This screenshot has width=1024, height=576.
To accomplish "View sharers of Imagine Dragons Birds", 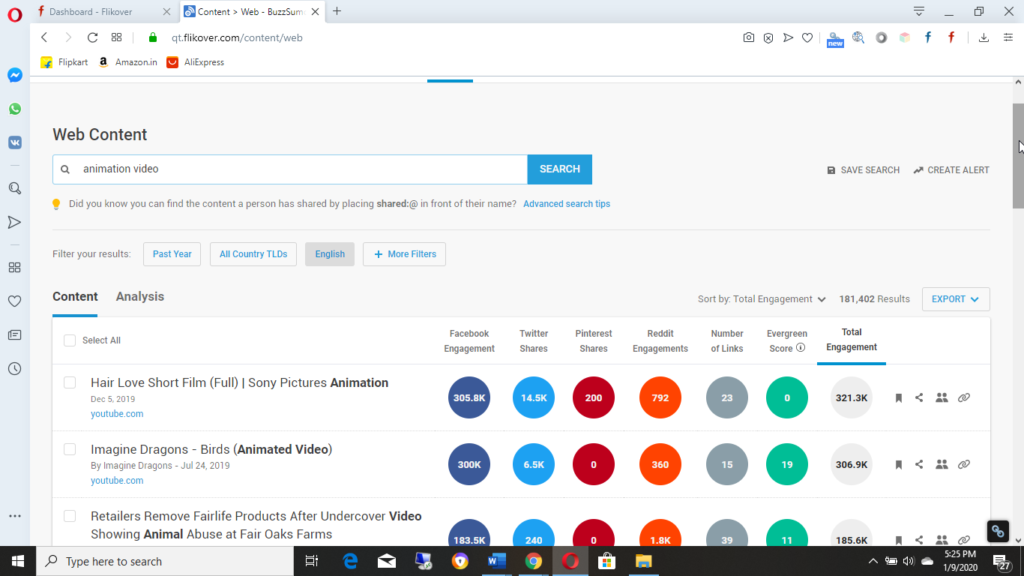I will pos(942,464).
